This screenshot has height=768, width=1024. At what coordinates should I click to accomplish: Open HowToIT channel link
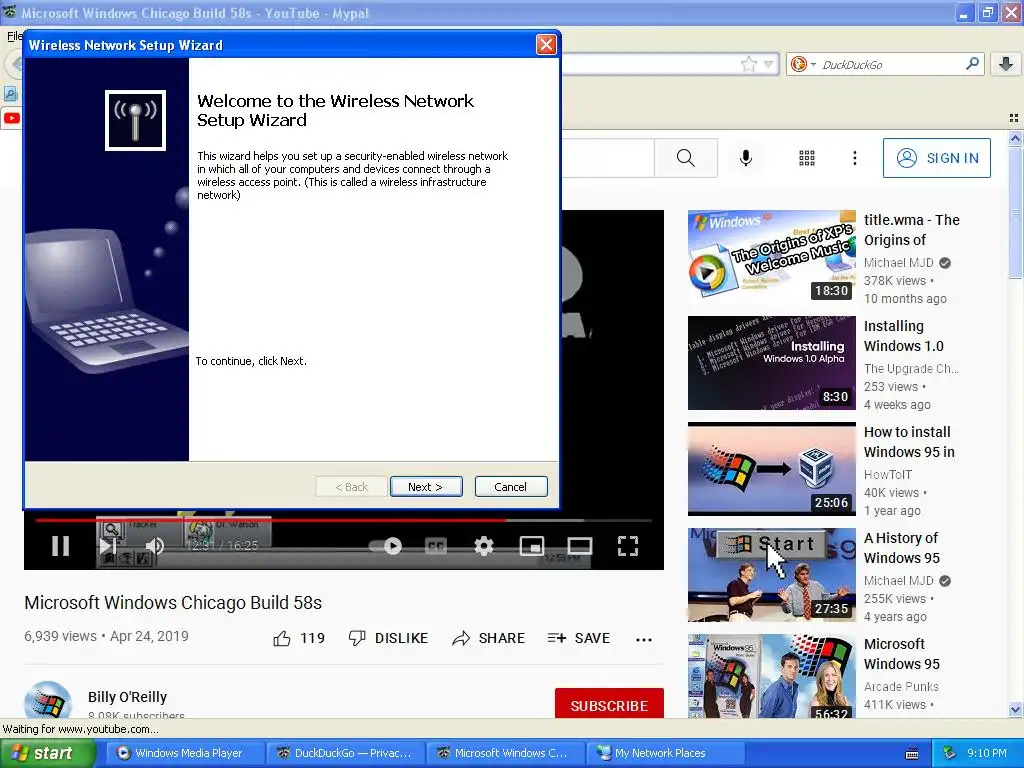pos(888,475)
